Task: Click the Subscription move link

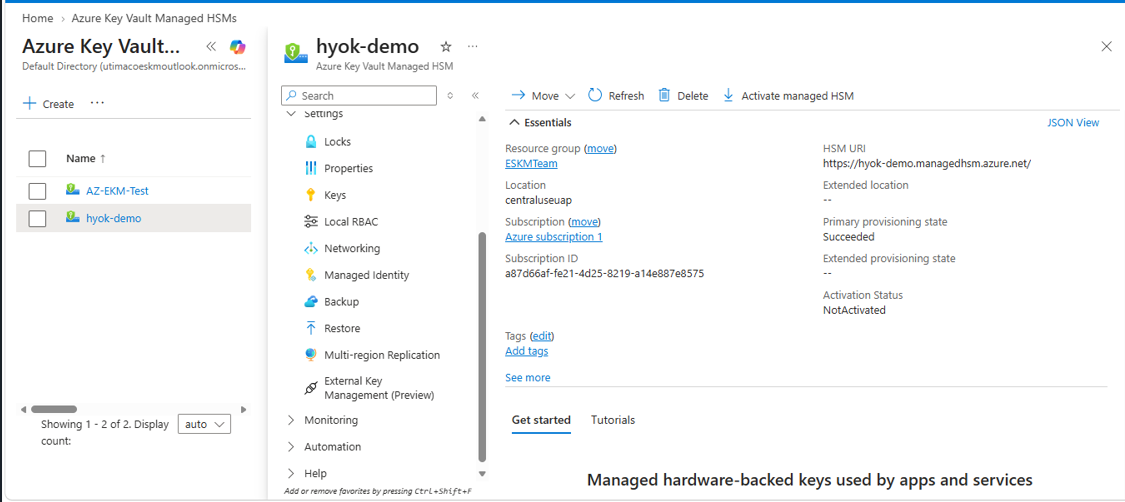Action: coord(584,222)
